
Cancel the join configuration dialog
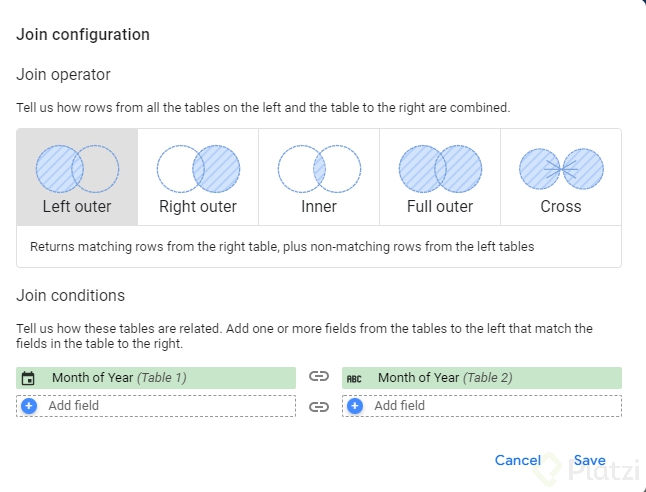click(x=518, y=460)
